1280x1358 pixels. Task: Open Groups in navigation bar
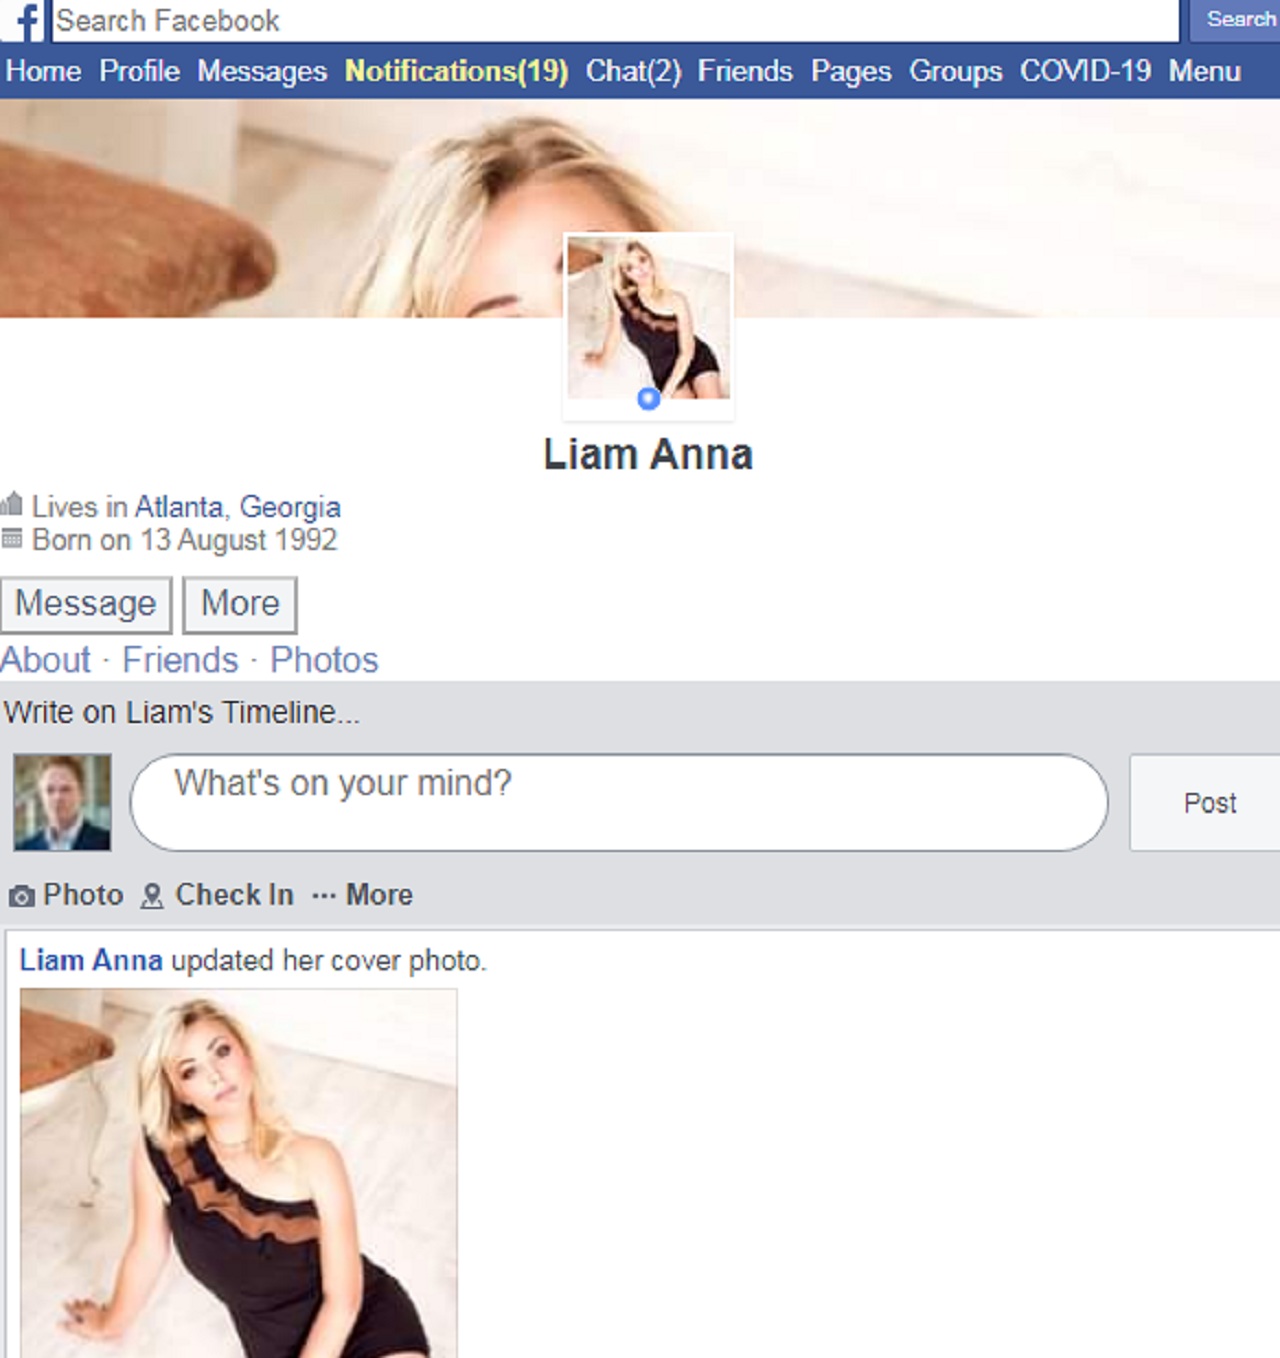956,71
